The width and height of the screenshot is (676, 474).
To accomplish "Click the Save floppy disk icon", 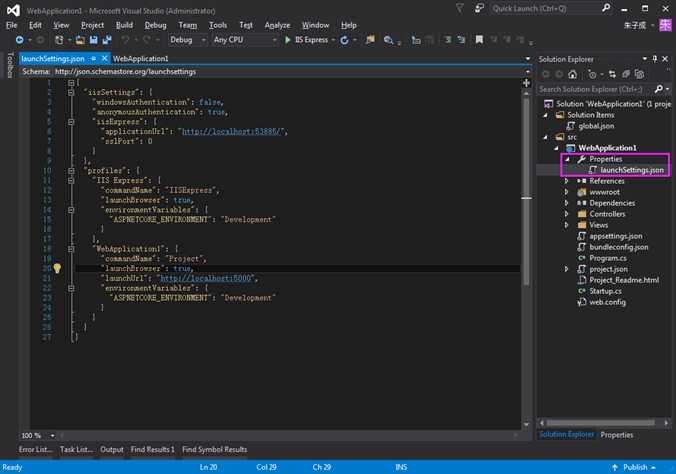I will pos(94,40).
